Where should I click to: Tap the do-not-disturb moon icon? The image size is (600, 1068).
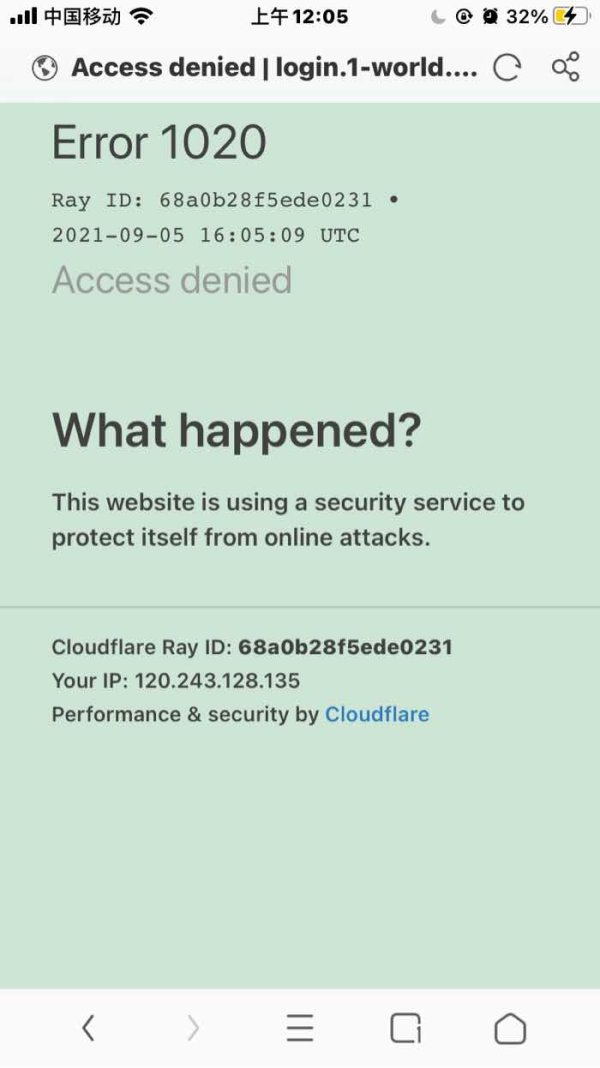pyautogui.click(x=439, y=16)
